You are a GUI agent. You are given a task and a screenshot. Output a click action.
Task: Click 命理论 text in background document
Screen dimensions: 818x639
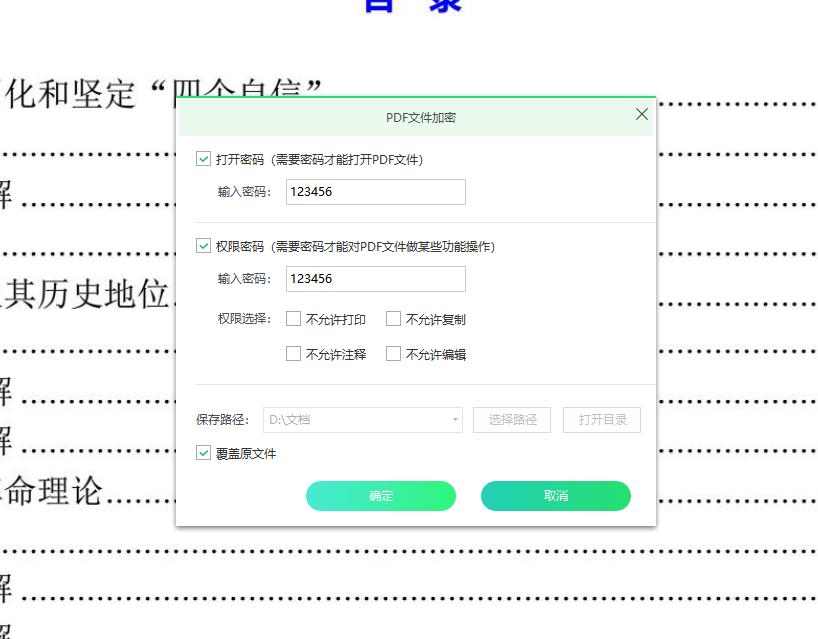(52, 490)
